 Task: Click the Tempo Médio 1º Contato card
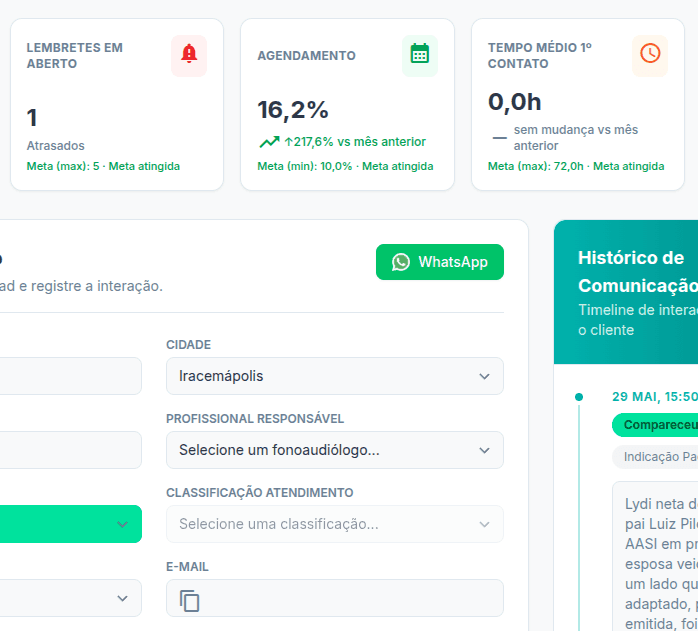(x=578, y=104)
